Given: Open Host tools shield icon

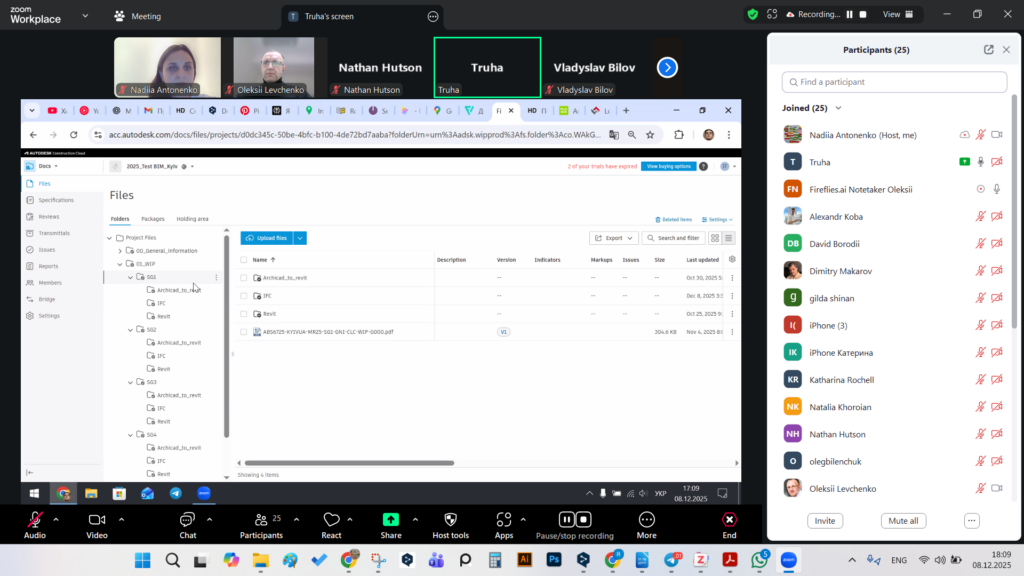Looking at the screenshot, I should 450,520.
